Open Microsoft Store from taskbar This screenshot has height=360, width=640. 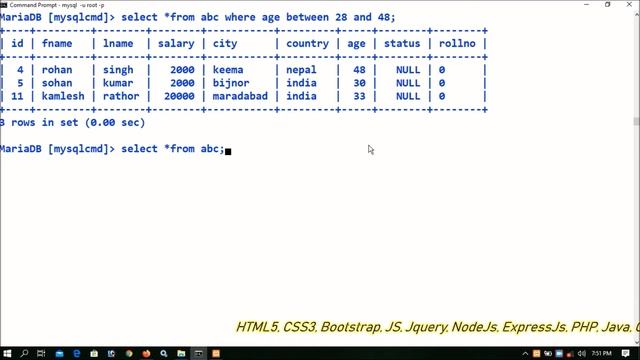pyautogui.click(x=94, y=353)
